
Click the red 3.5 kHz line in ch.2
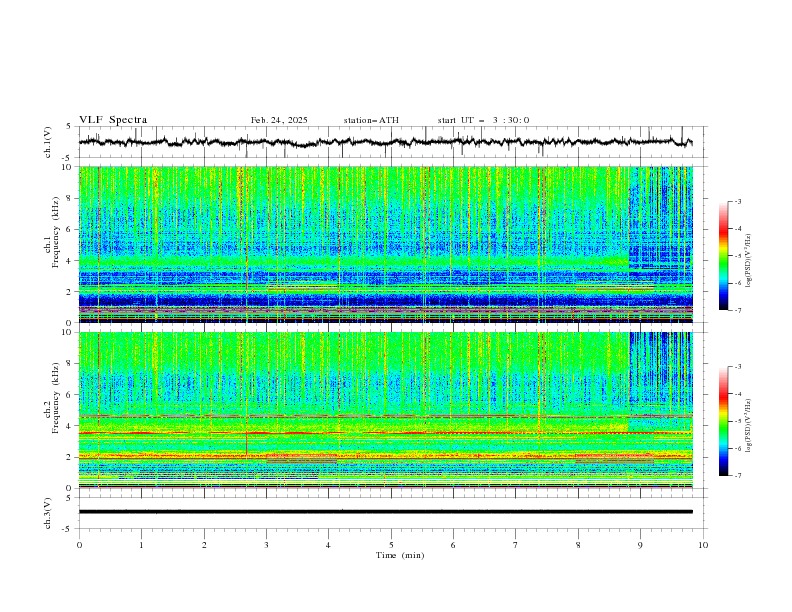[386, 433]
